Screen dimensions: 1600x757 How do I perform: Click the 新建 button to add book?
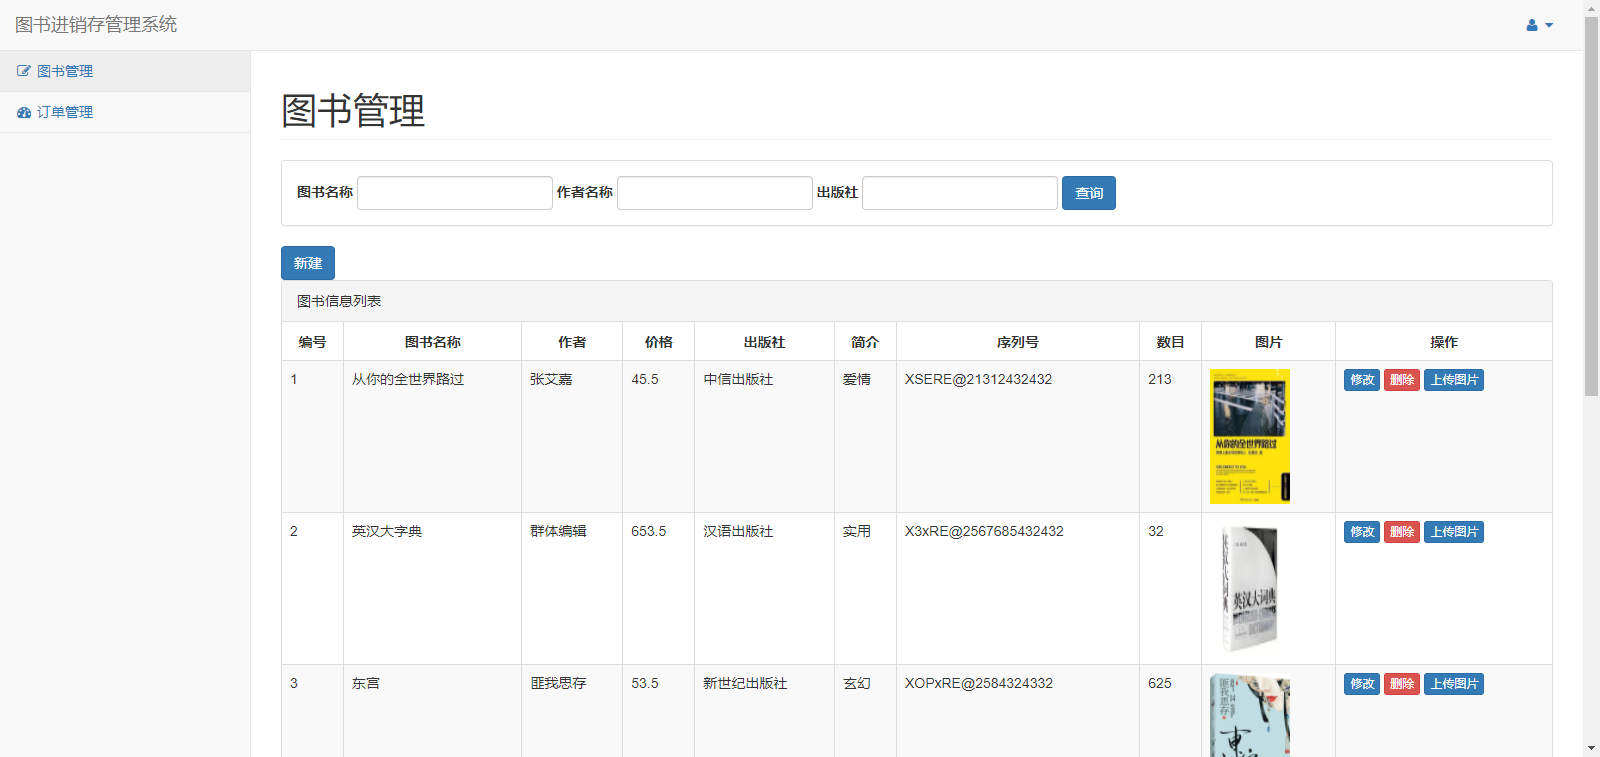click(x=308, y=263)
